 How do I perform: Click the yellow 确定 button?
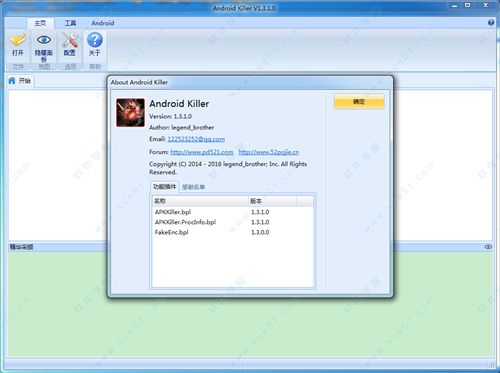[x=359, y=102]
